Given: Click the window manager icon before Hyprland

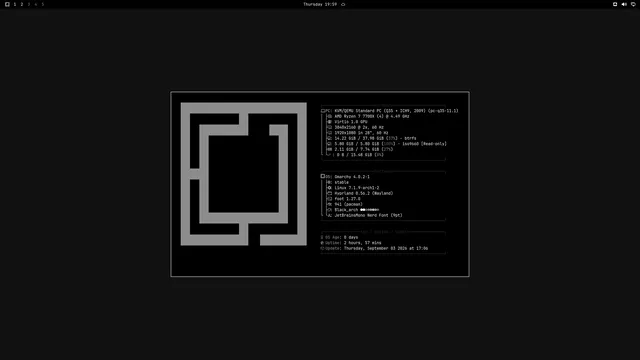Looking at the screenshot, I should pyautogui.click(x=330, y=193).
